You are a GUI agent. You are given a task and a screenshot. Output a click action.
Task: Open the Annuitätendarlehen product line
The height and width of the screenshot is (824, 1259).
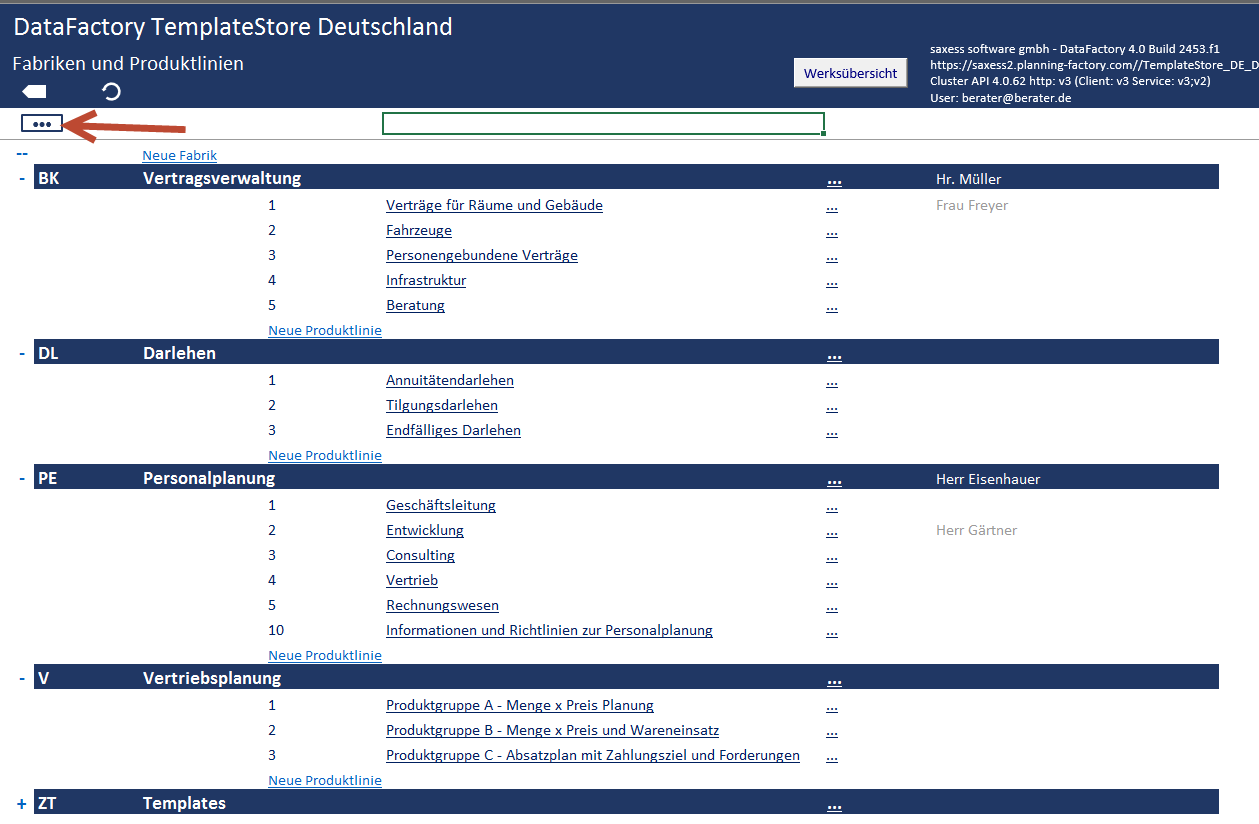coord(450,381)
